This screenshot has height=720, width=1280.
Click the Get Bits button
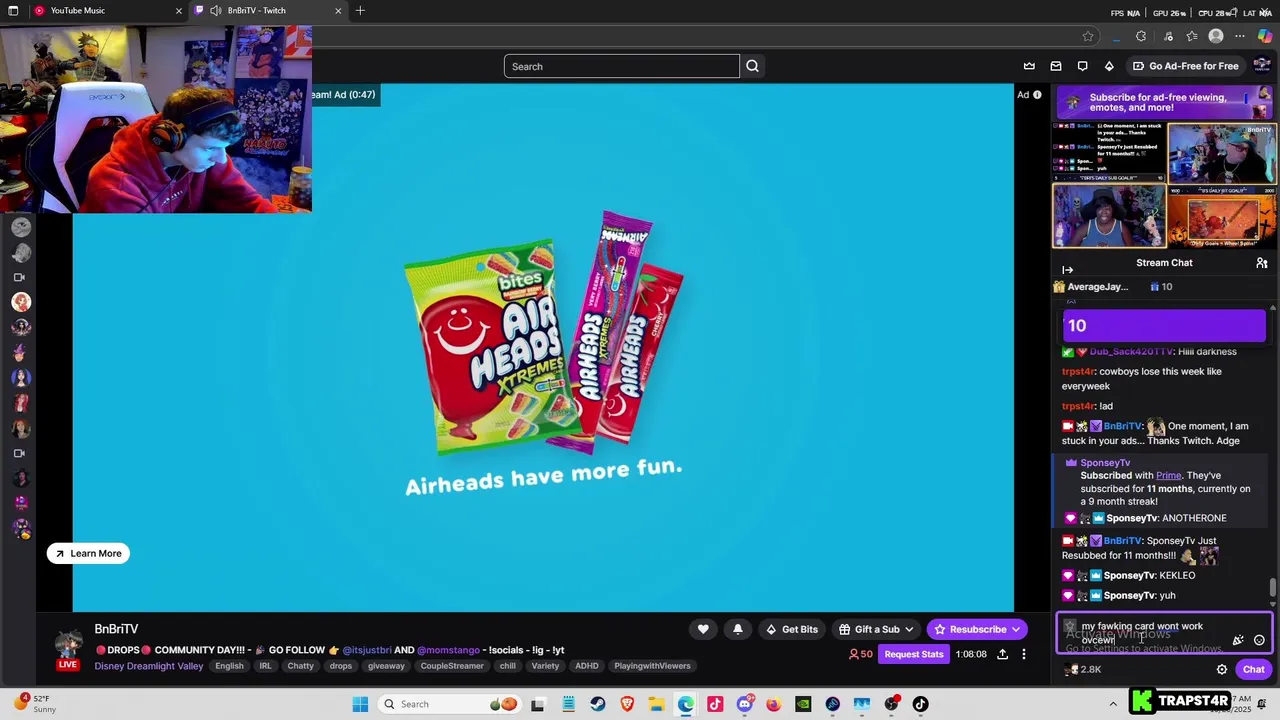pyautogui.click(x=792, y=629)
